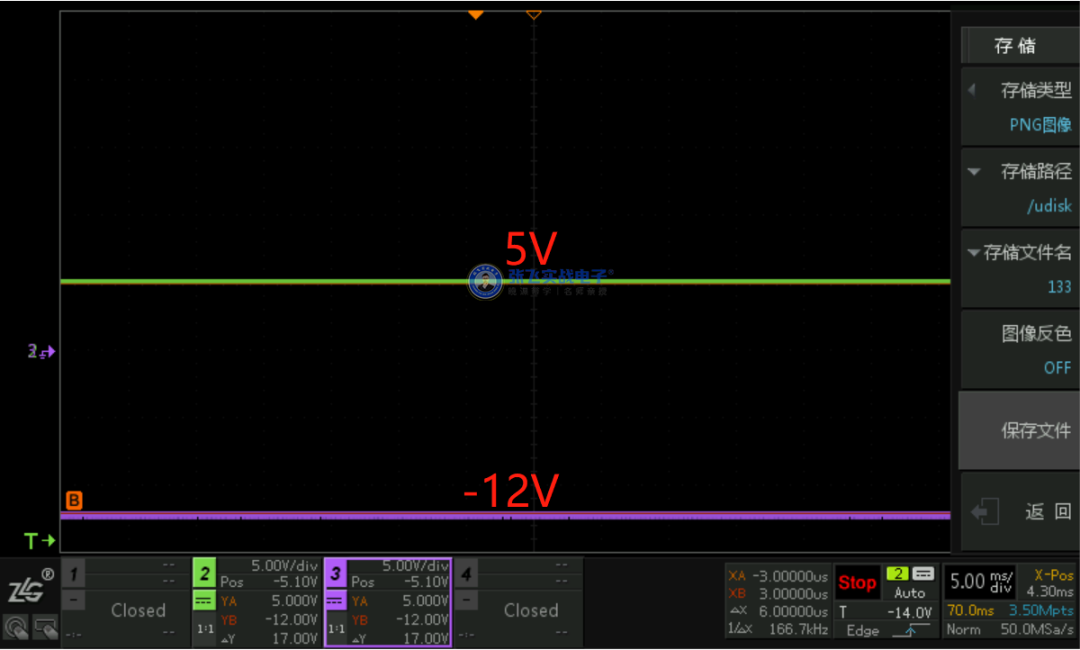The image size is (1080, 650).
Task: Click the rising edge slope icon
Action: pyautogui.click(x=909, y=630)
